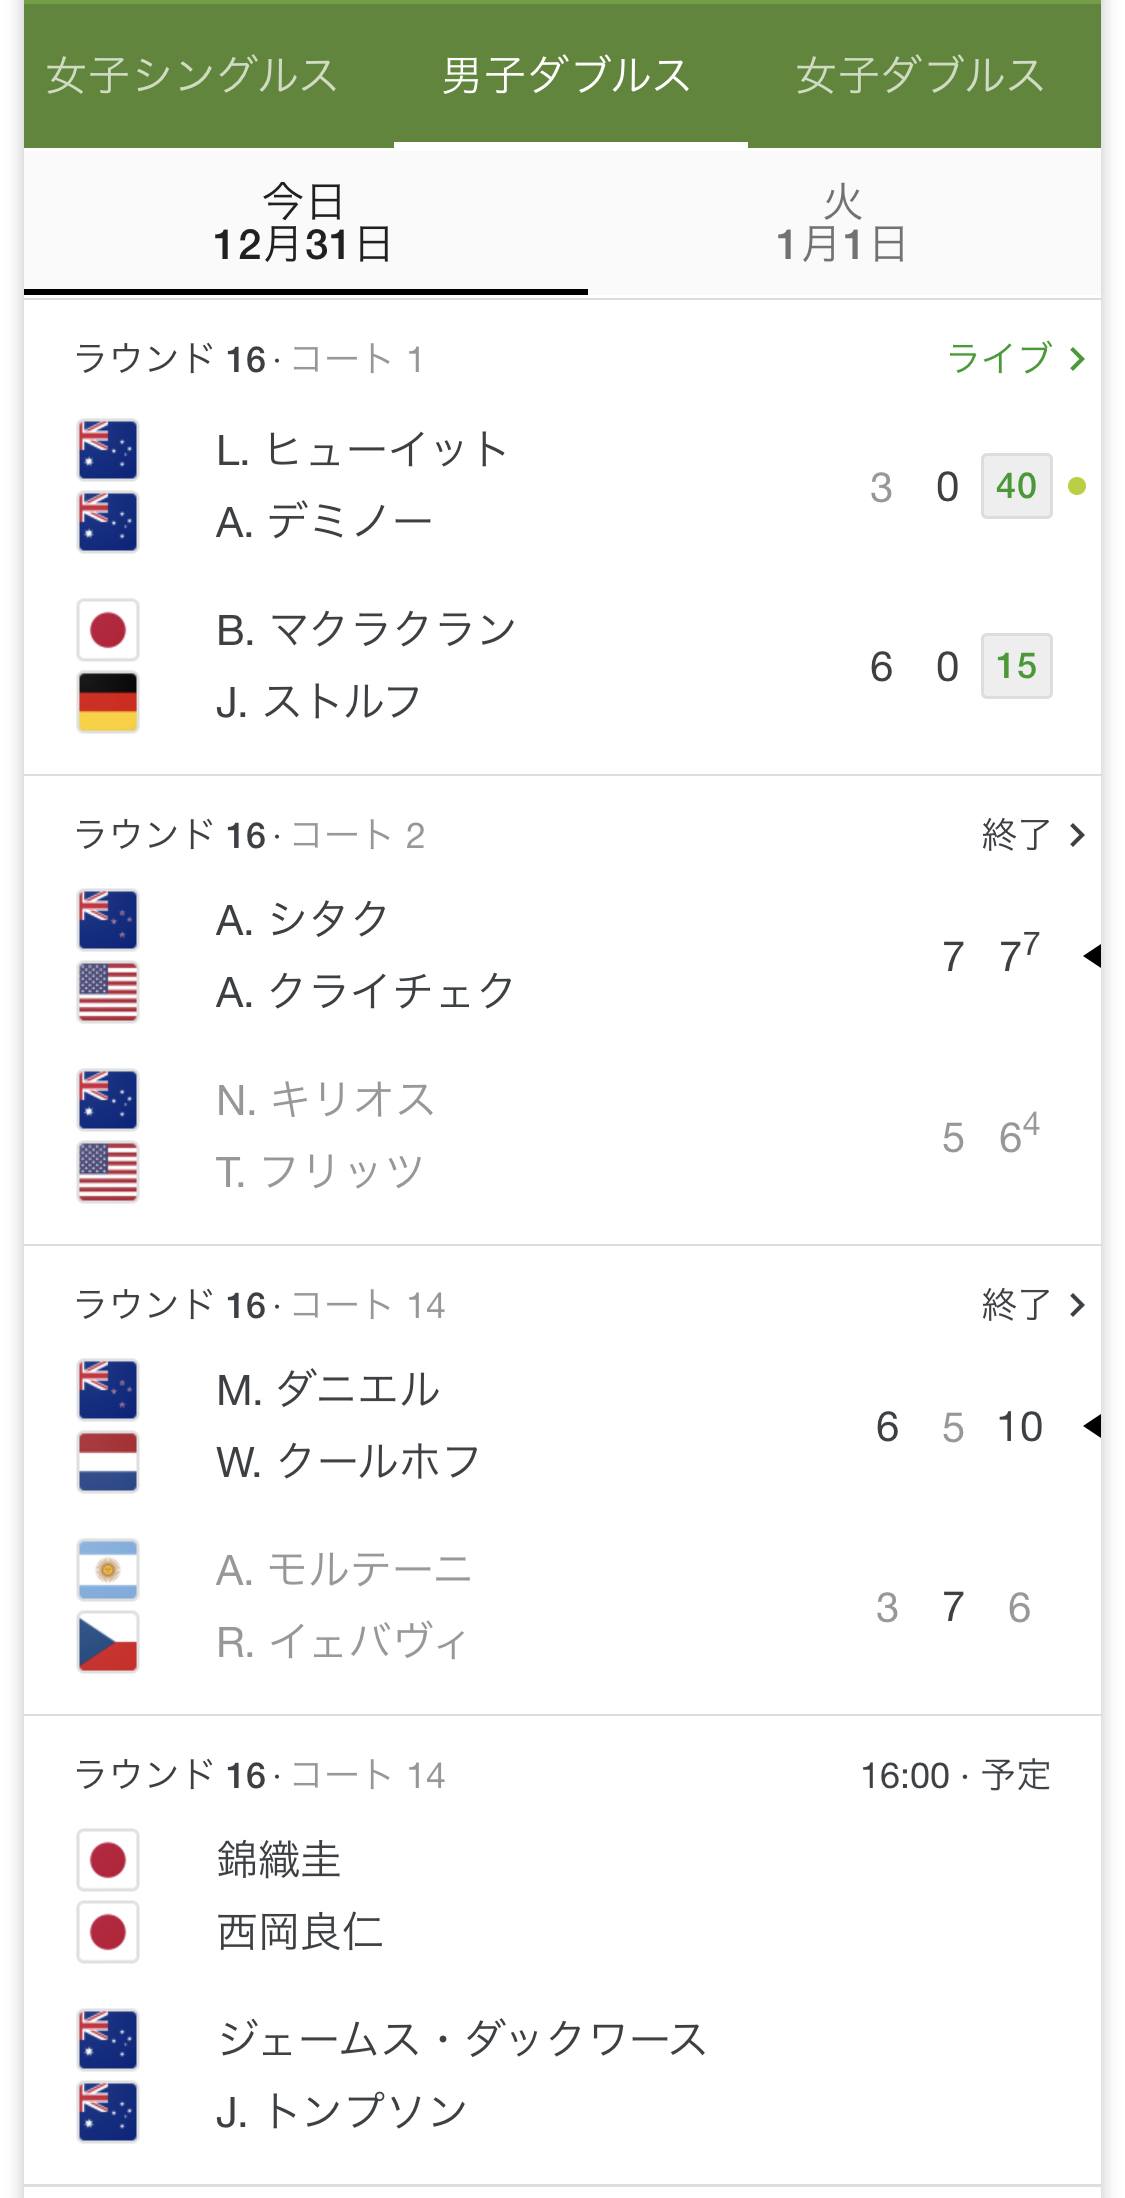Viewport: 1125px width, 2198px height.
Task: Select the 男子ダブルス tab
Action: [x=567, y=76]
